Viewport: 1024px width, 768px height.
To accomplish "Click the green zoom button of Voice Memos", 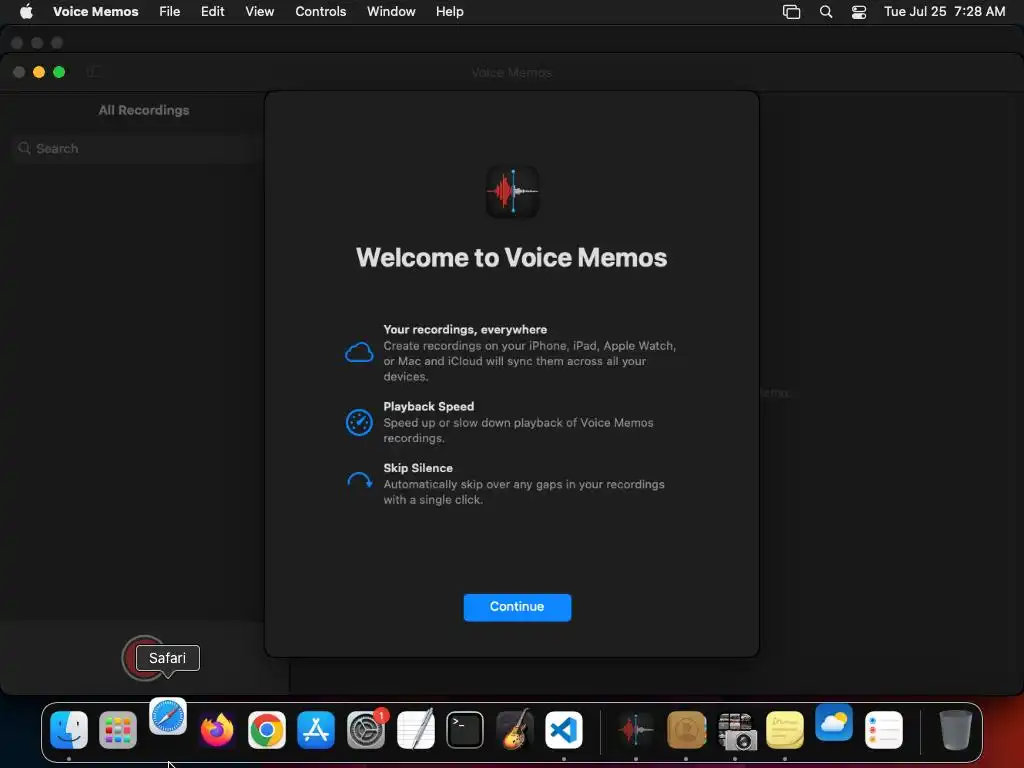I will point(59,72).
